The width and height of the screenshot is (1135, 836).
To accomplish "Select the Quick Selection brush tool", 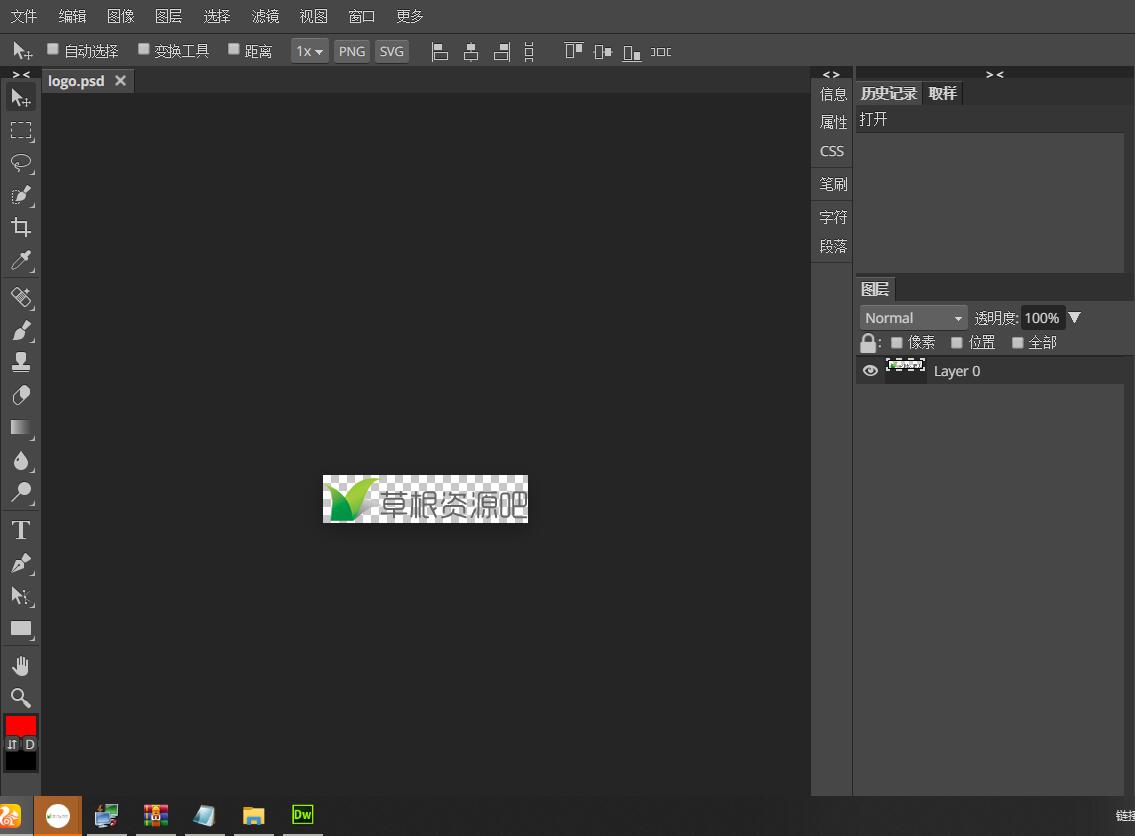I will (21, 195).
